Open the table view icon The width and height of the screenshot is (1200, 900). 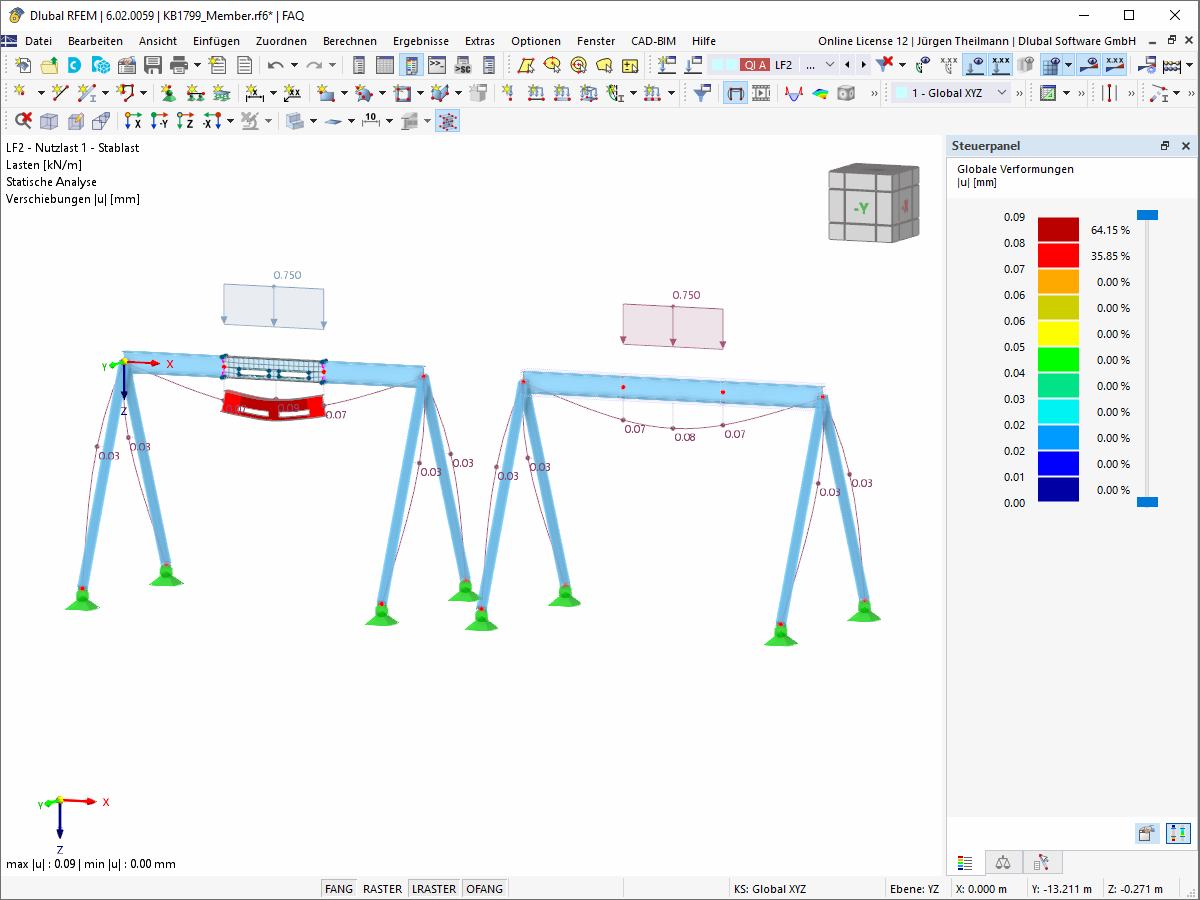[x=385, y=65]
